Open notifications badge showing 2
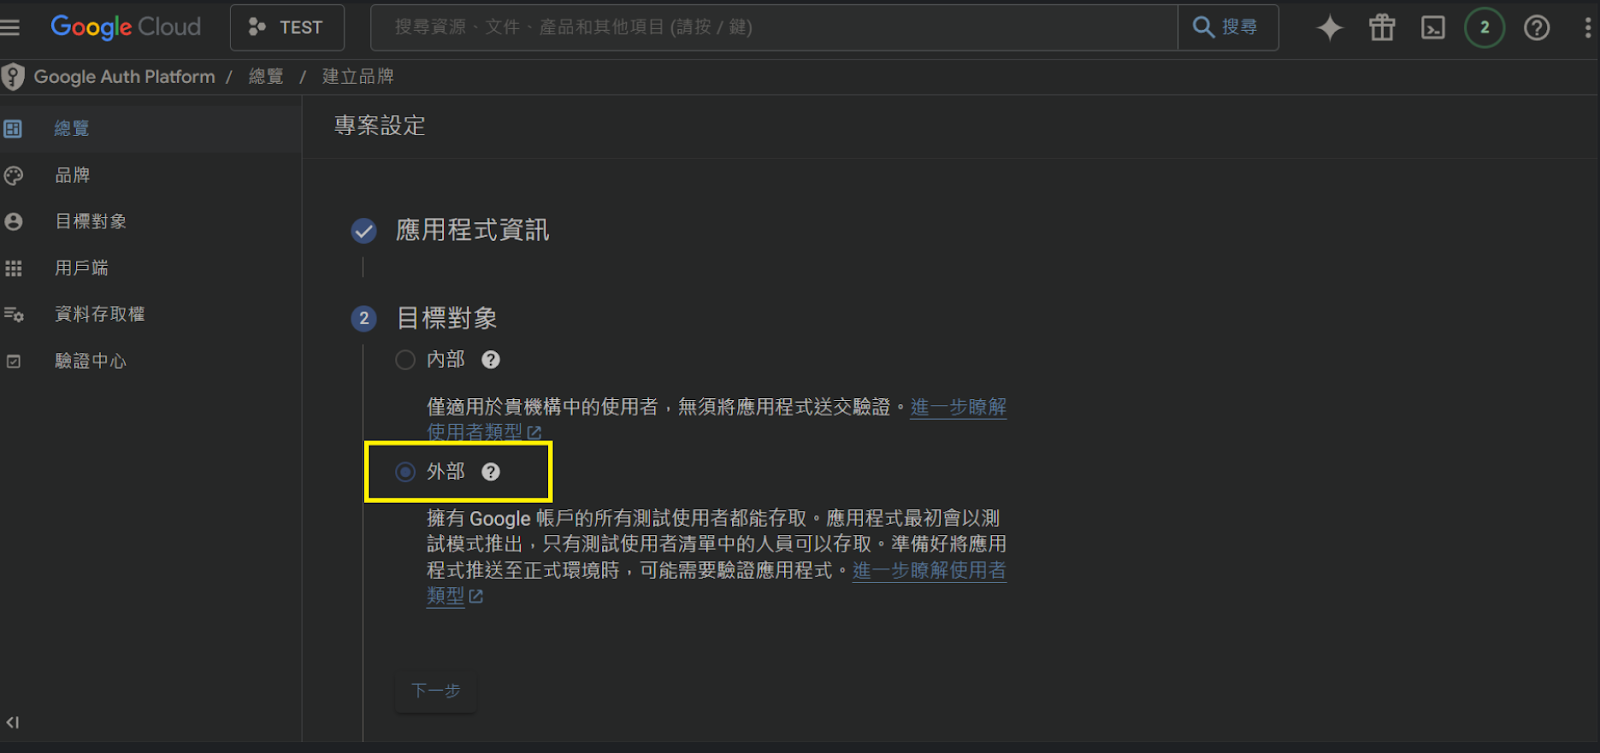This screenshot has width=1600, height=753. [x=1485, y=28]
